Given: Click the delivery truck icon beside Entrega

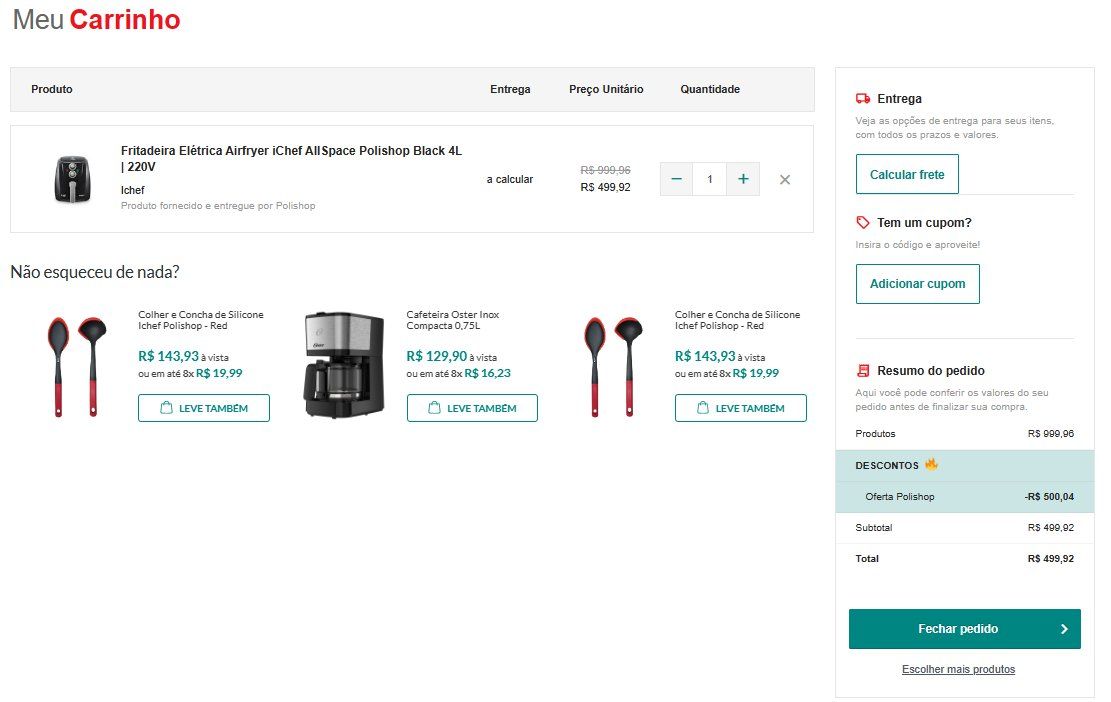Looking at the screenshot, I should point(863,99).
